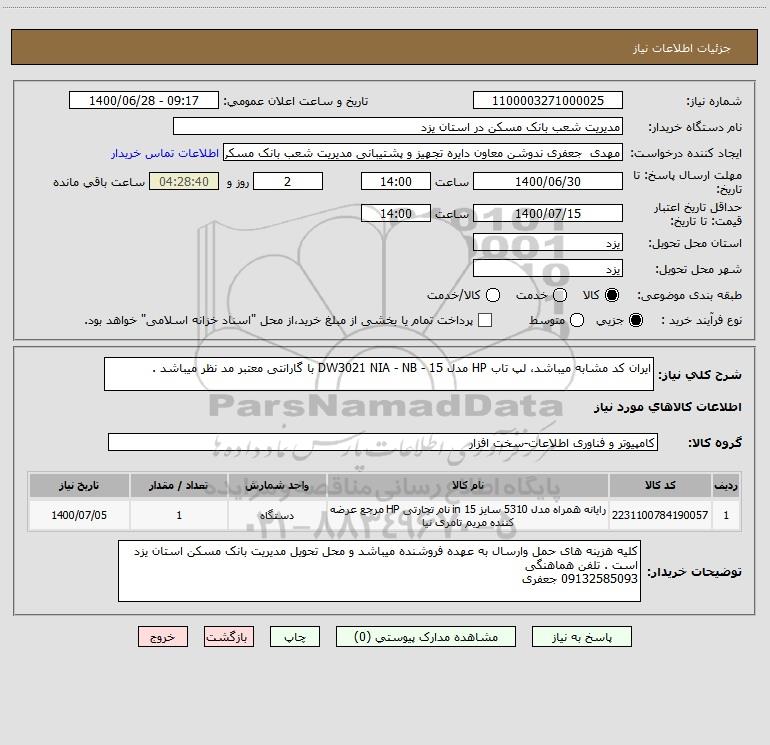This screenshot has width=770, height=745.
Task: Click the item name cell رایانه همراه مدل 5310
Action: (468, 515)
